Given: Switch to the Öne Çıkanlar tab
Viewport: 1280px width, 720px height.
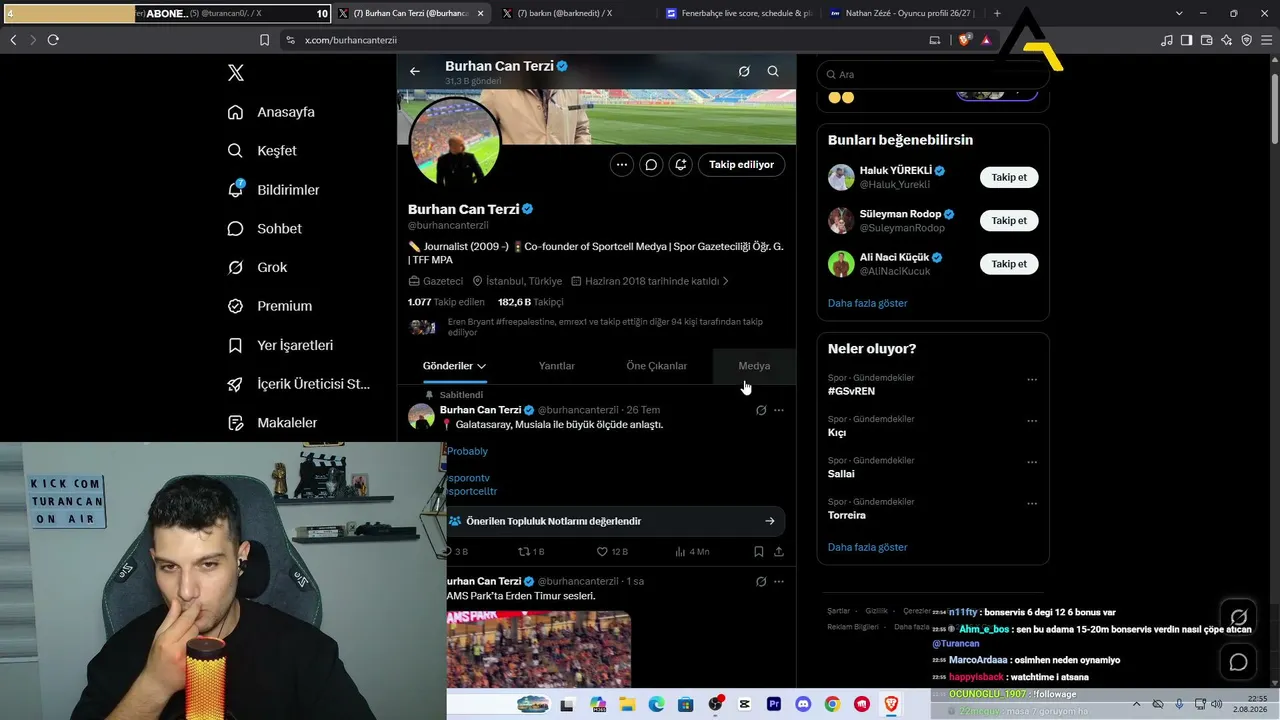Looking at the screenshot, I should 656,366.
